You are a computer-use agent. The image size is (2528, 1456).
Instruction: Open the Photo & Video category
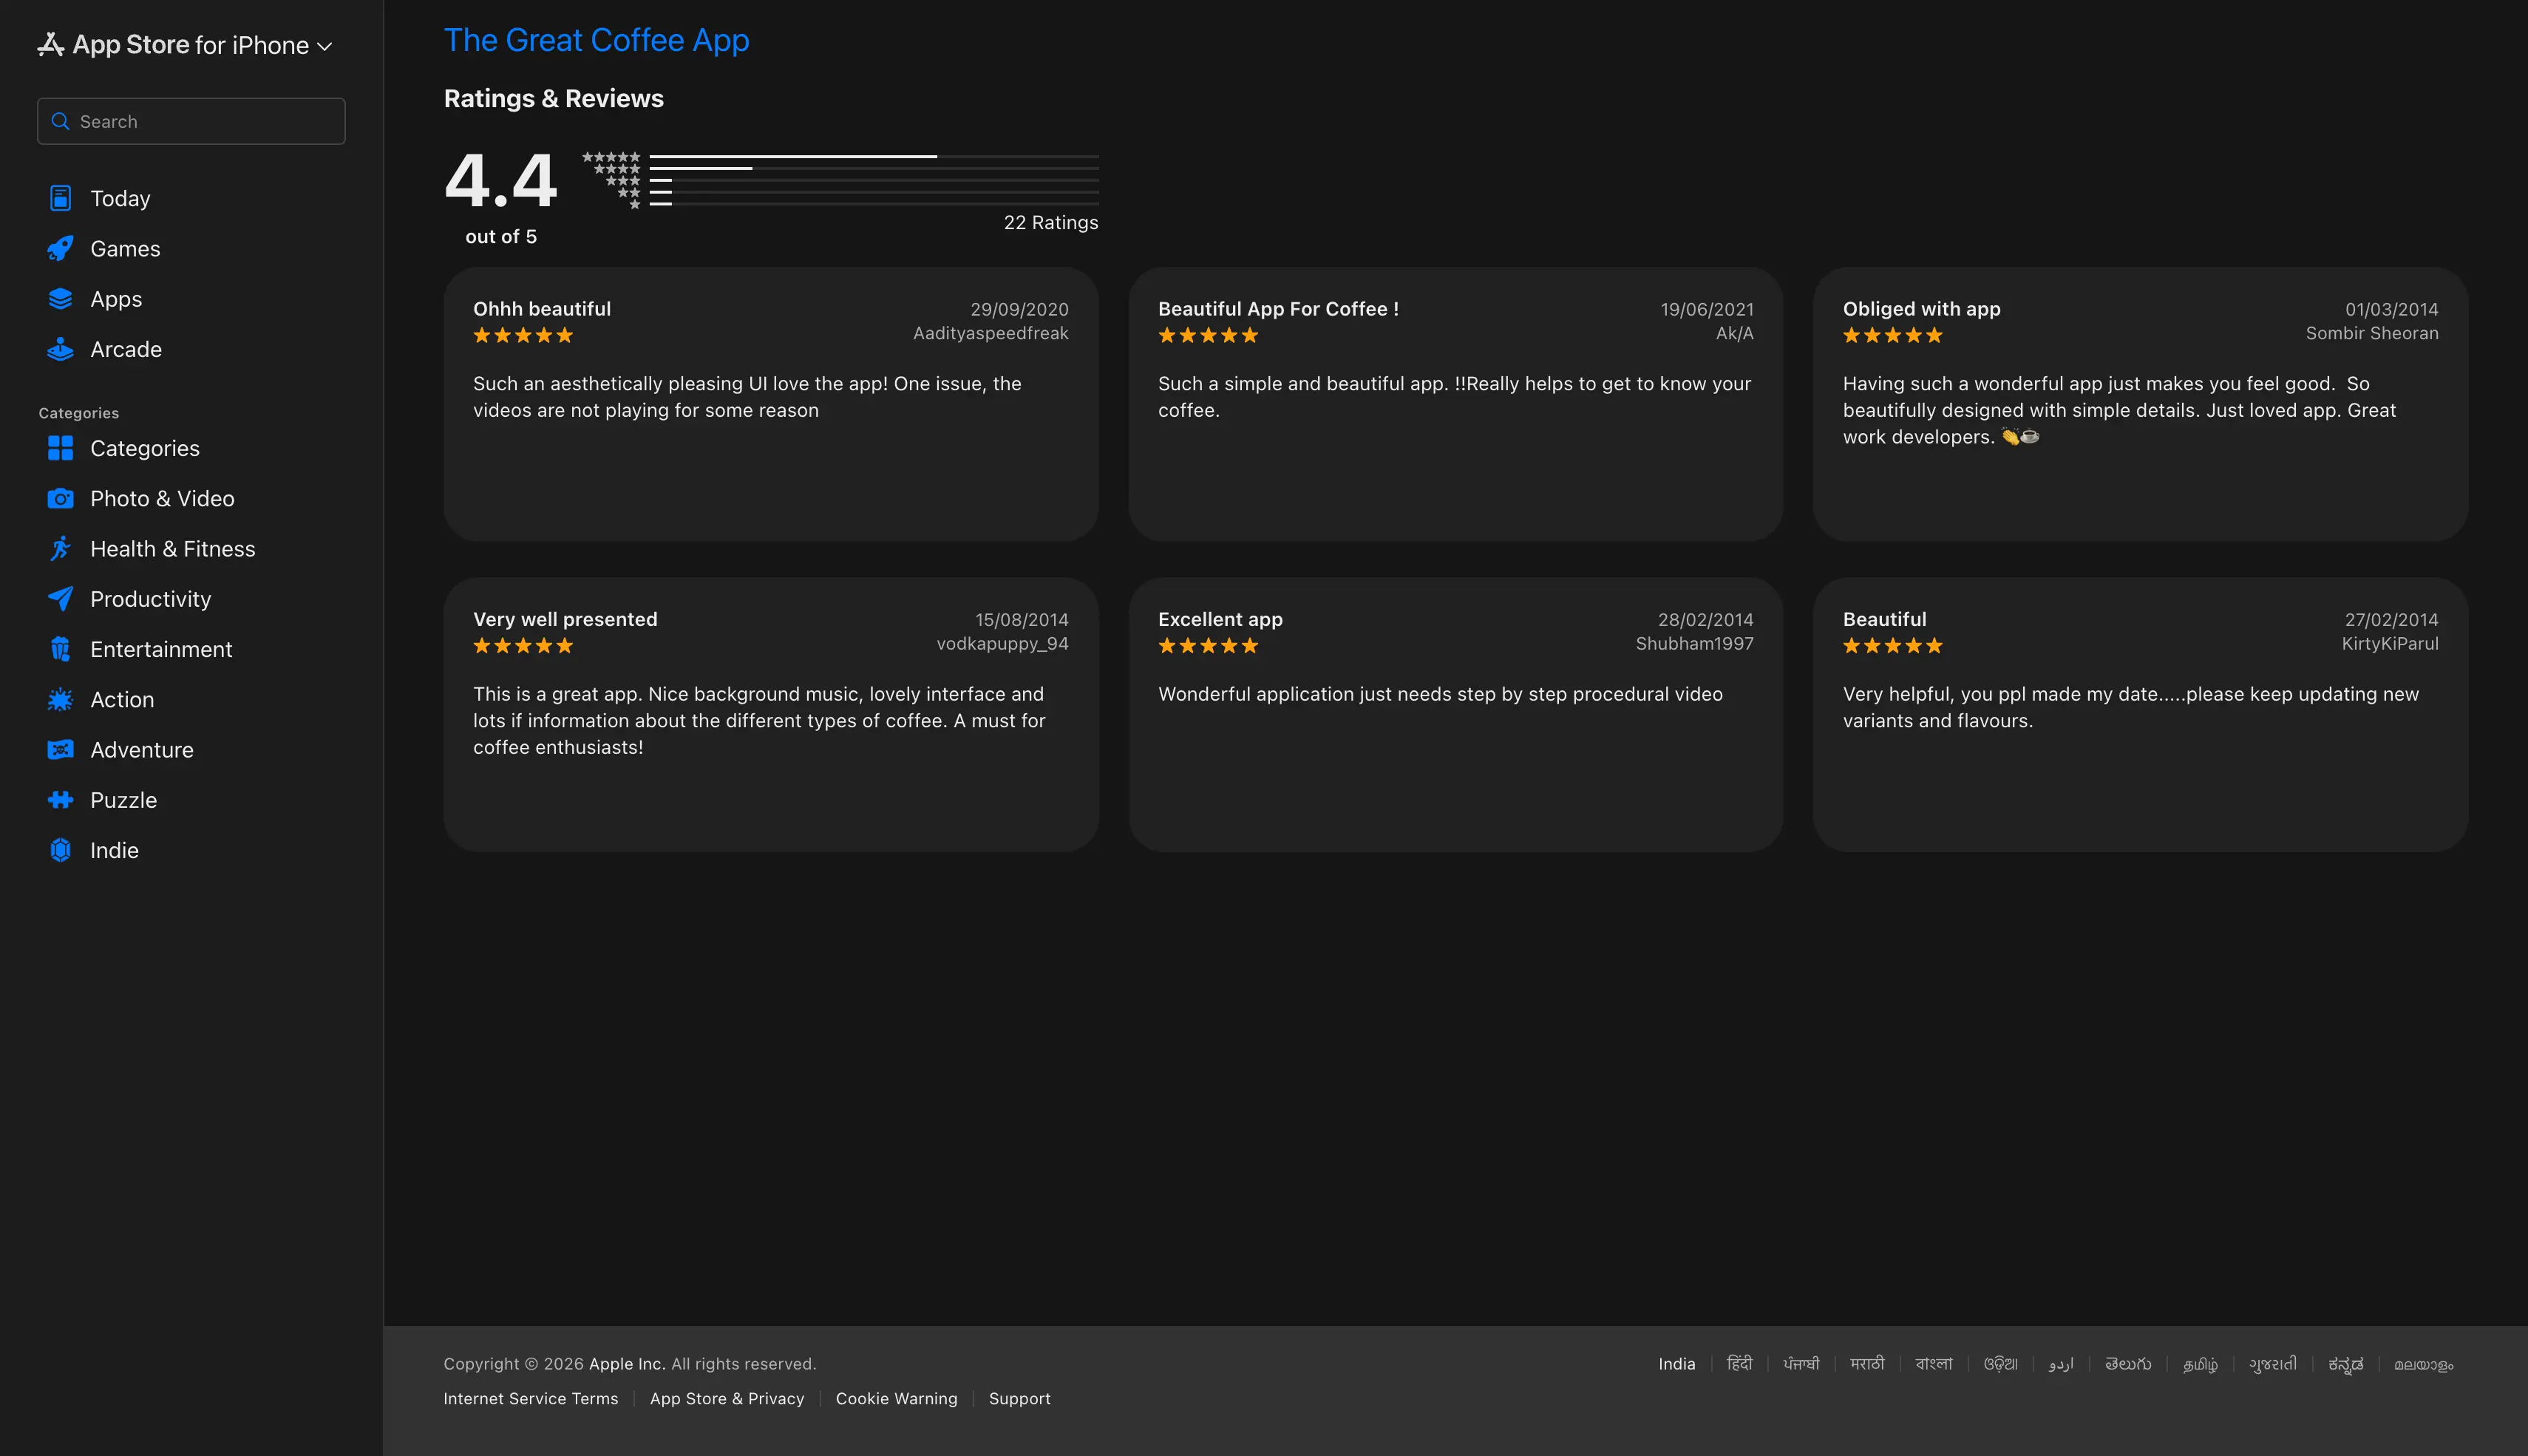[x=162, y=498]
